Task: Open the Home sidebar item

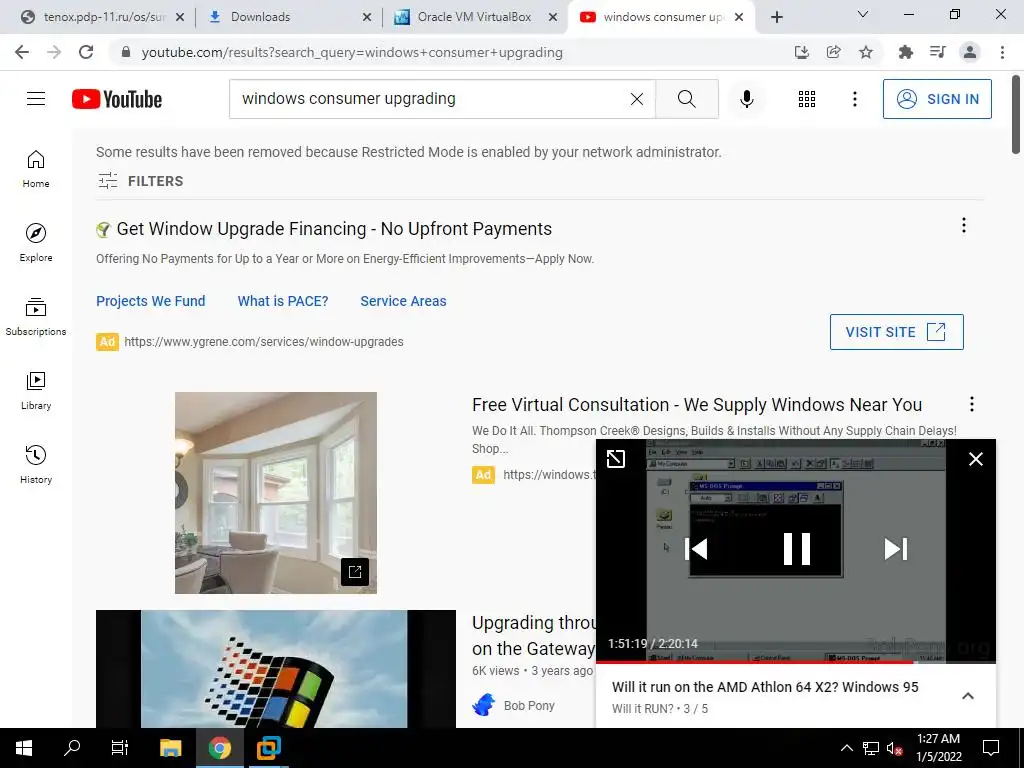Action: 36,169
